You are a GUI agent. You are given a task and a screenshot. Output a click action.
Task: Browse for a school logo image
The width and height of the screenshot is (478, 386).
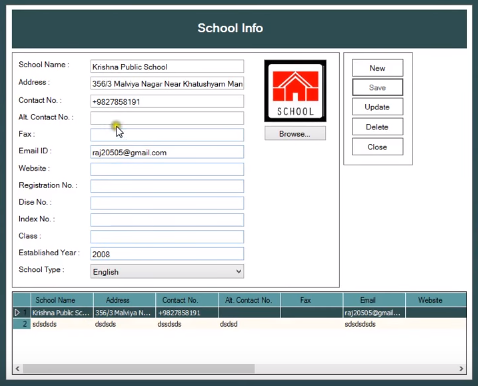coord(295,134)
